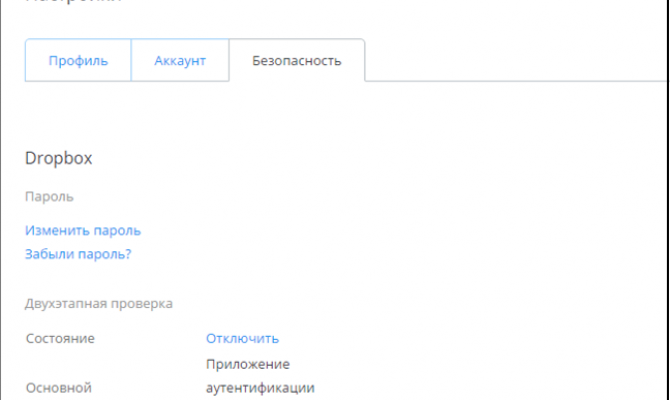Screen dimensions: 670x400
Task: Open the Забыли пароль? link
Action: pyautogui.click(x=78, y=254)
